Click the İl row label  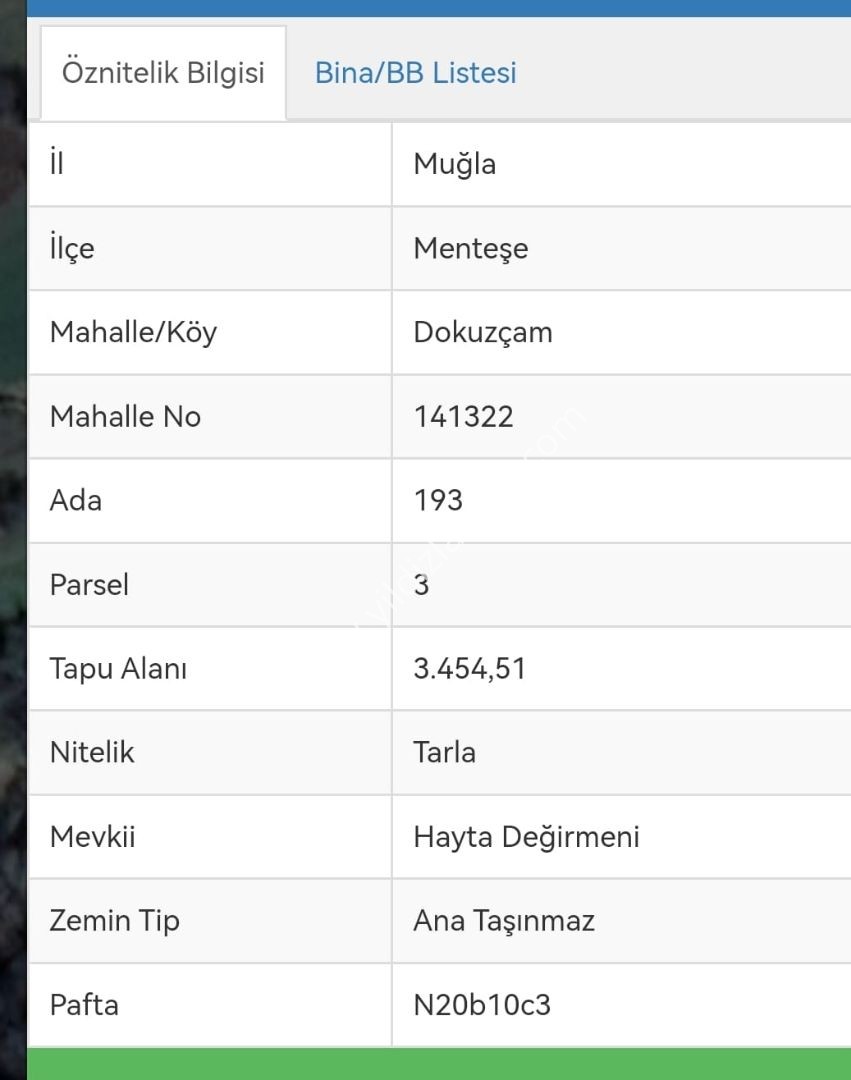coord(56,163)
